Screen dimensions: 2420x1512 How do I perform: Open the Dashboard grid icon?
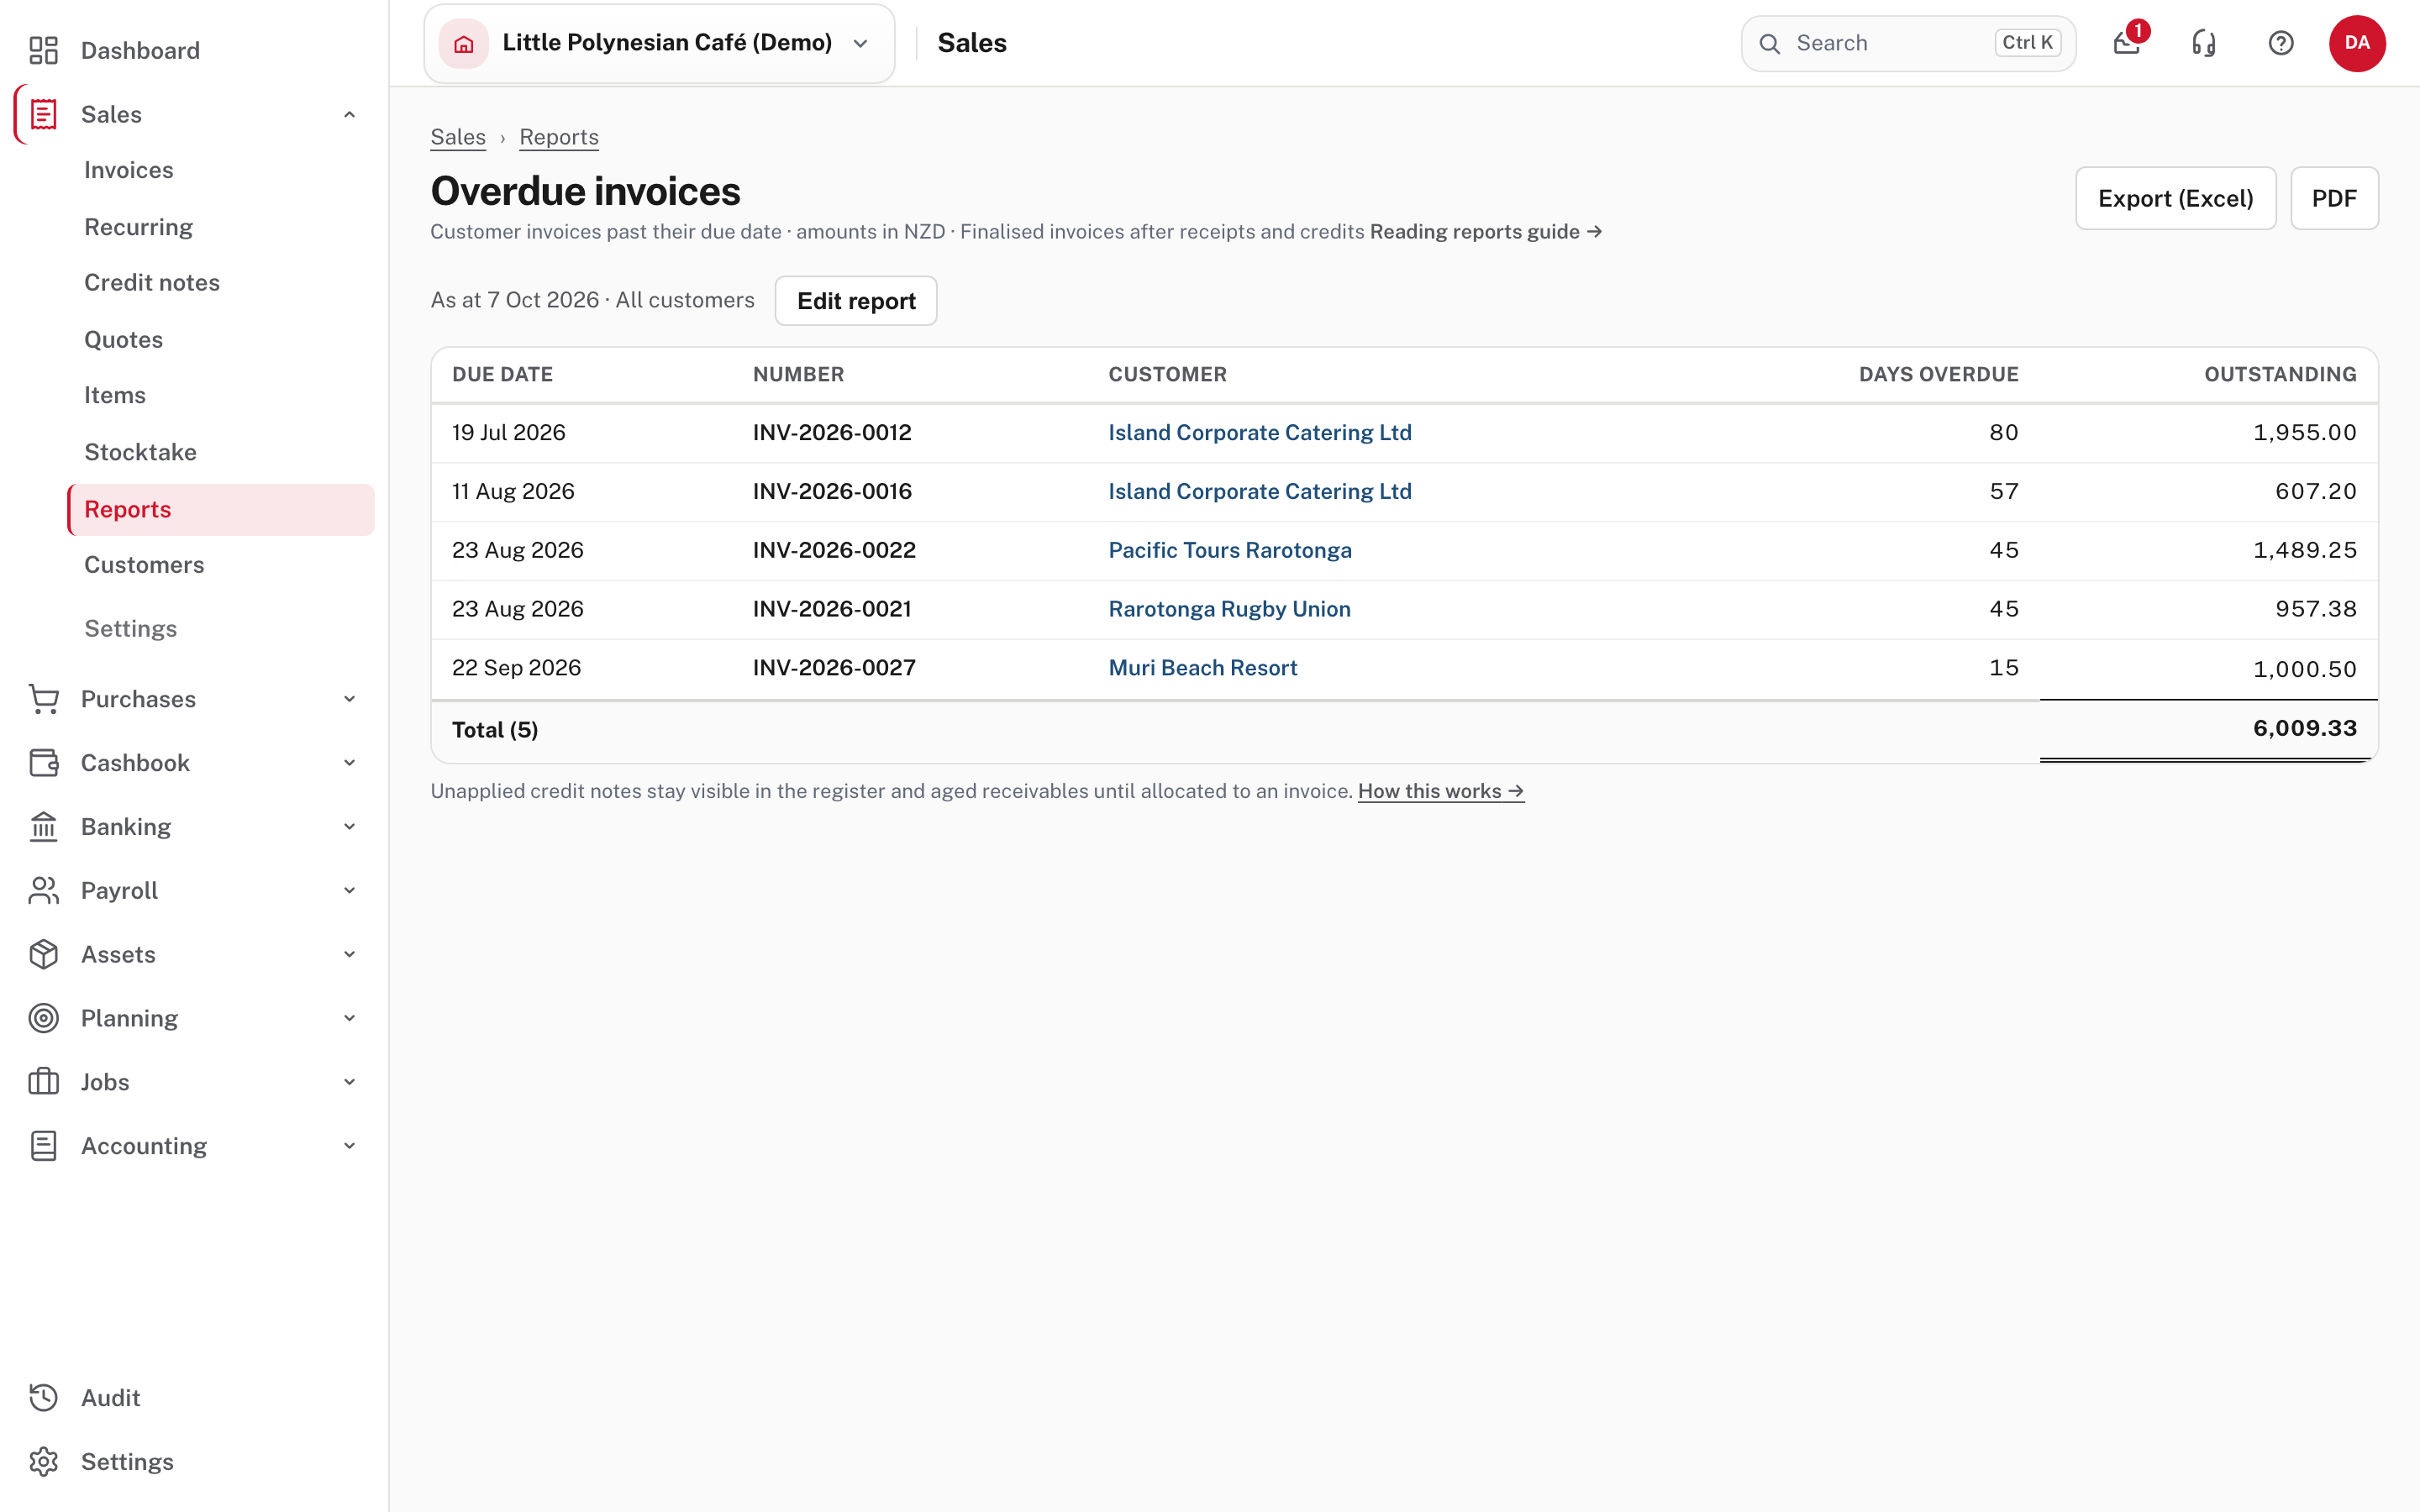(x=43, y=50)
